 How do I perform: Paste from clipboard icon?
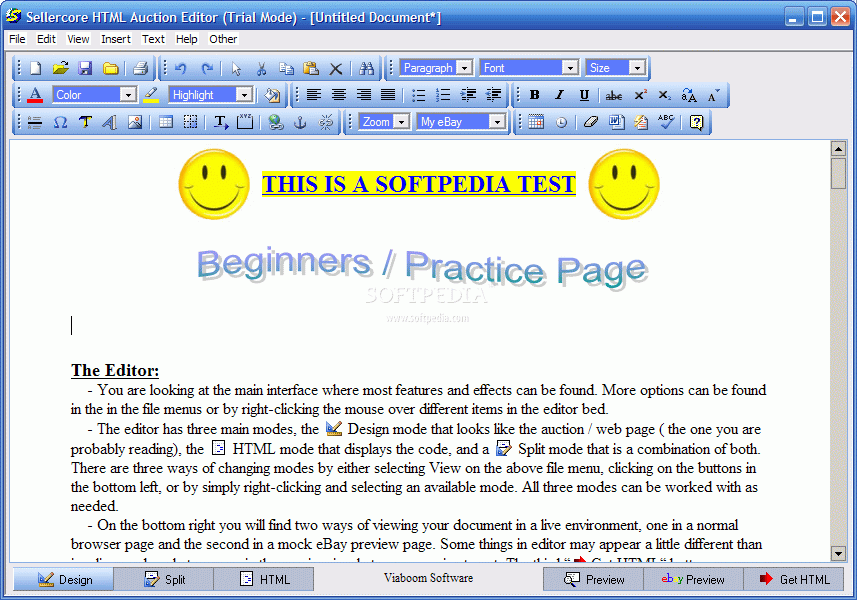[x=311, y=68]
